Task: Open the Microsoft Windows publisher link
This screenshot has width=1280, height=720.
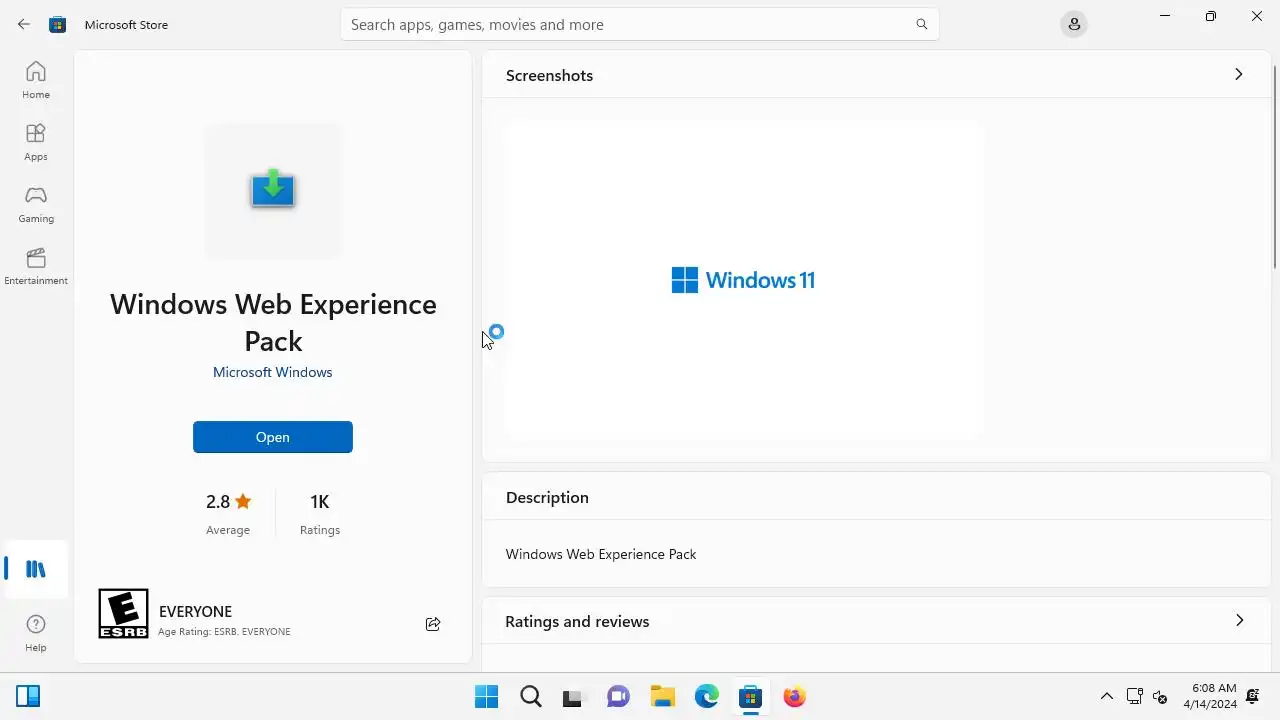Action: tap(273, 372)
